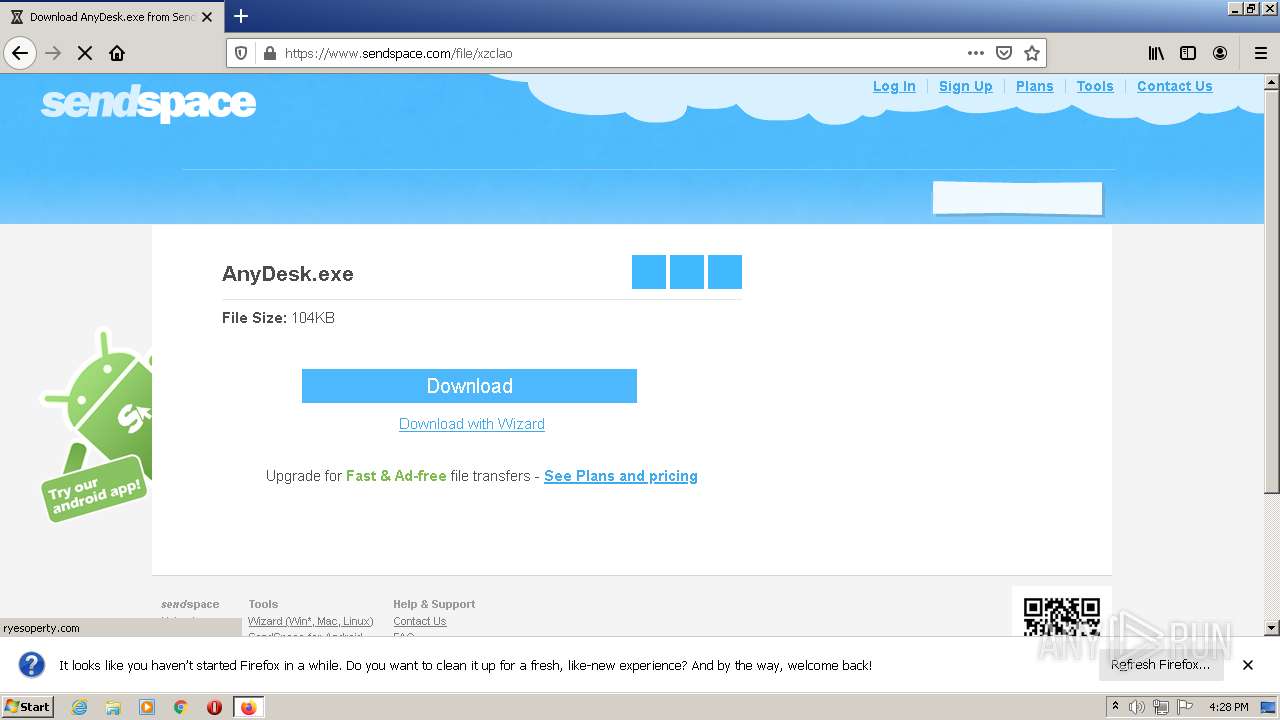Image resolution: width=1280 pixels, height=720 pixels.
Task: Open the system tray volume icon
Action: click(x=1137, y=707)
